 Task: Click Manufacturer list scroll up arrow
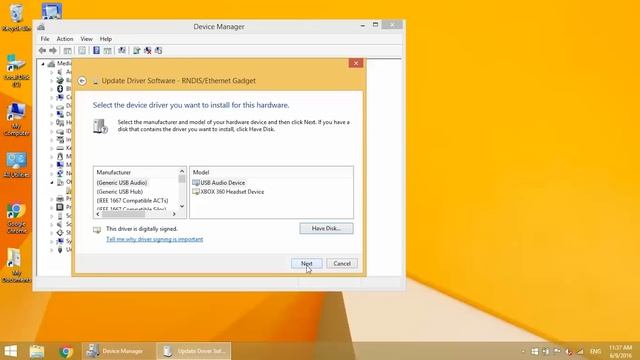click(182, 171)
